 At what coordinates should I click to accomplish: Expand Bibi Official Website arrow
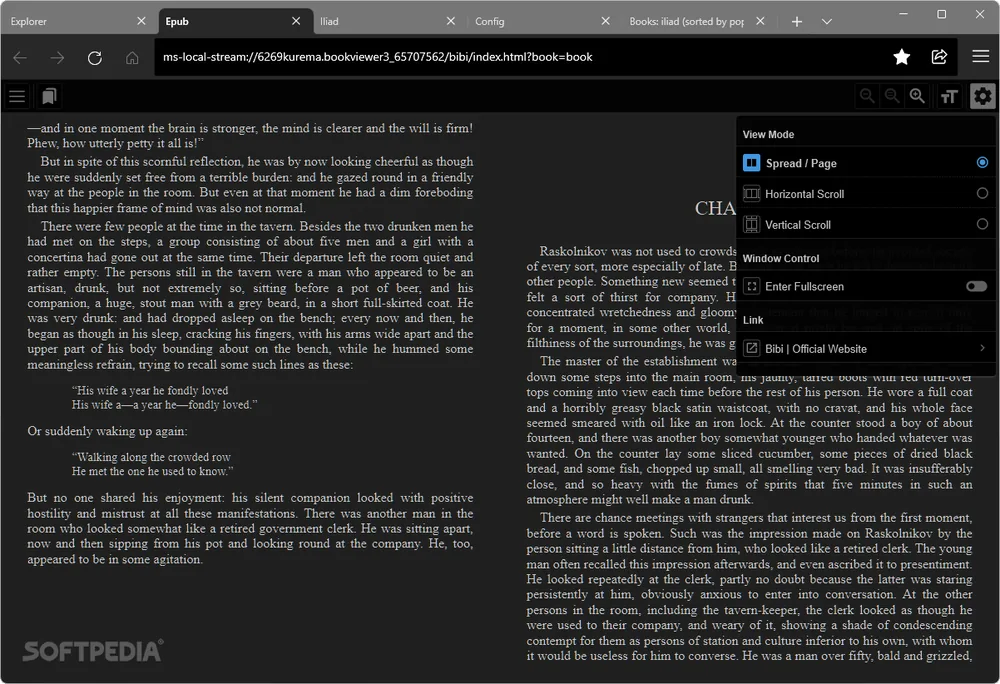[x=982, y=348]
